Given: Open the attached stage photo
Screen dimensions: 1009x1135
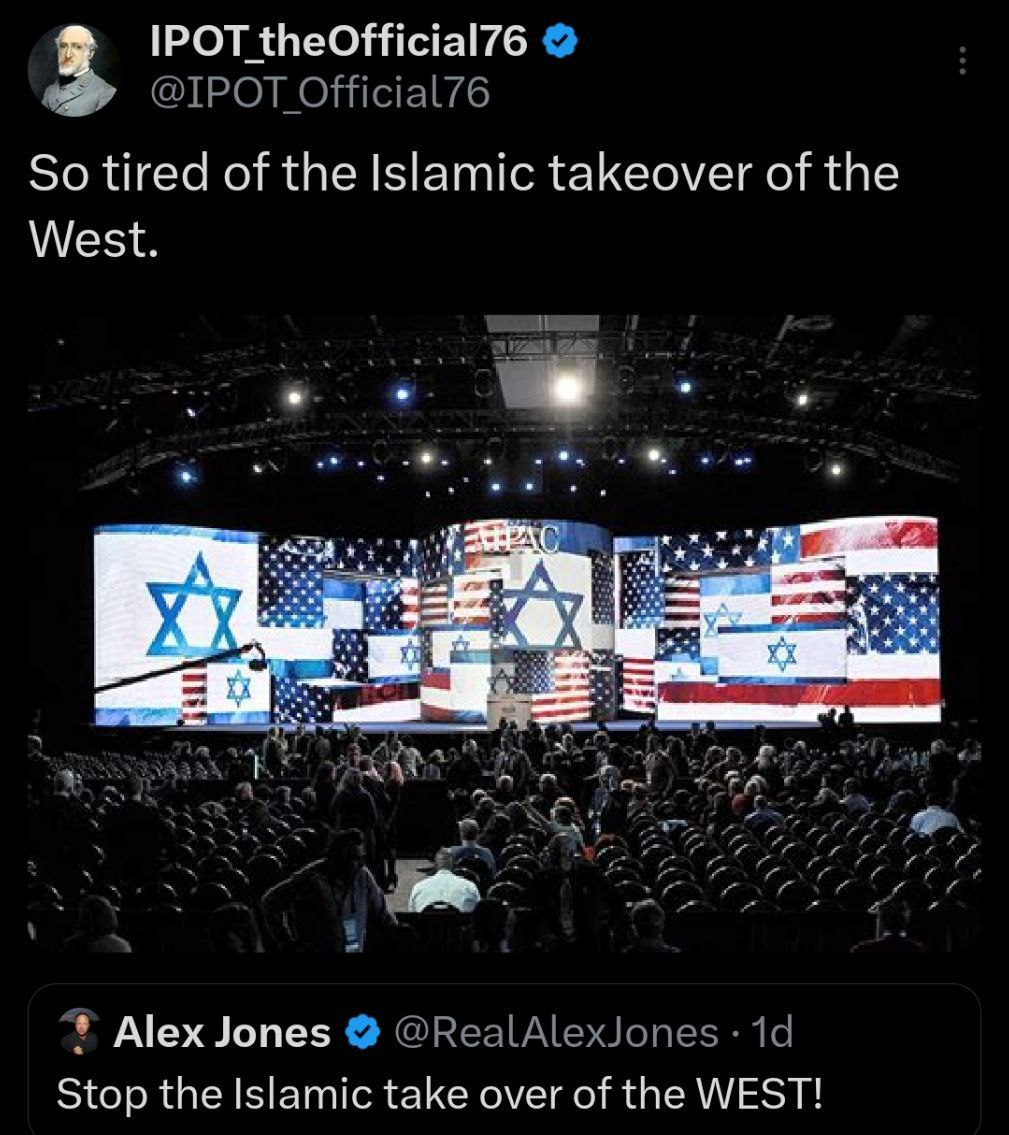Looking at the screenshot, I should [x=503, y=632].
